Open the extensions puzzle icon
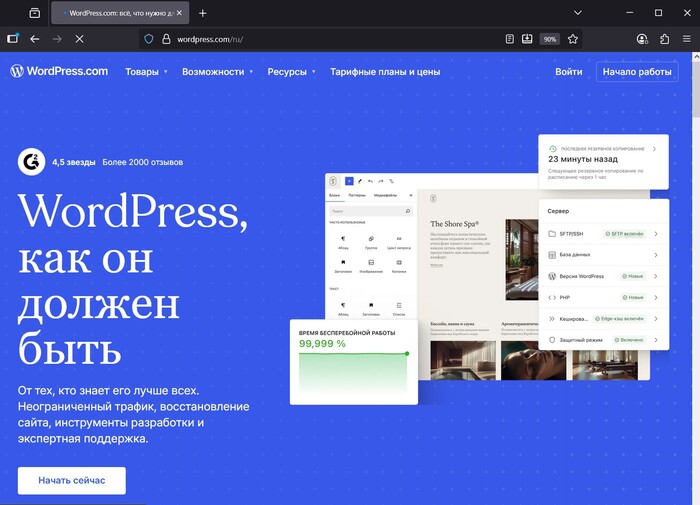Viewport: 700px width, 505px height. tap(664, 39)
